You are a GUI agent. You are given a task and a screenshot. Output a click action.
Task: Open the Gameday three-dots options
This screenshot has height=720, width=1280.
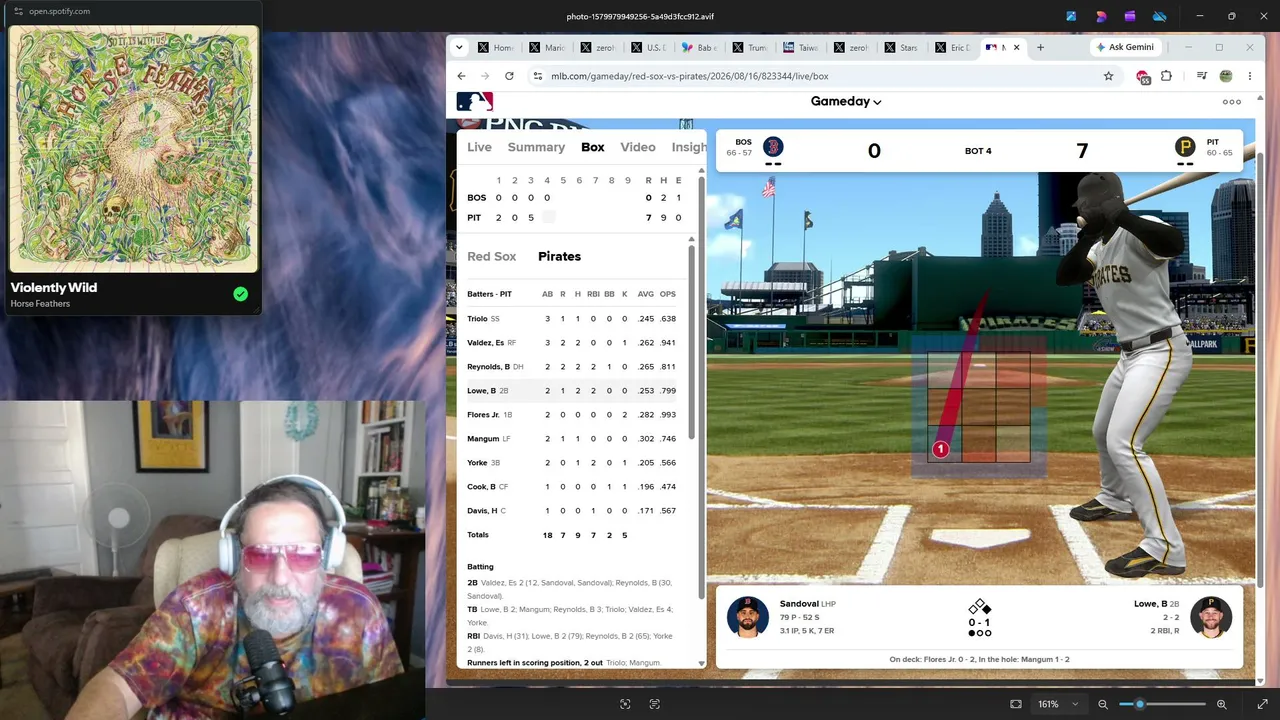point(1232,102)
